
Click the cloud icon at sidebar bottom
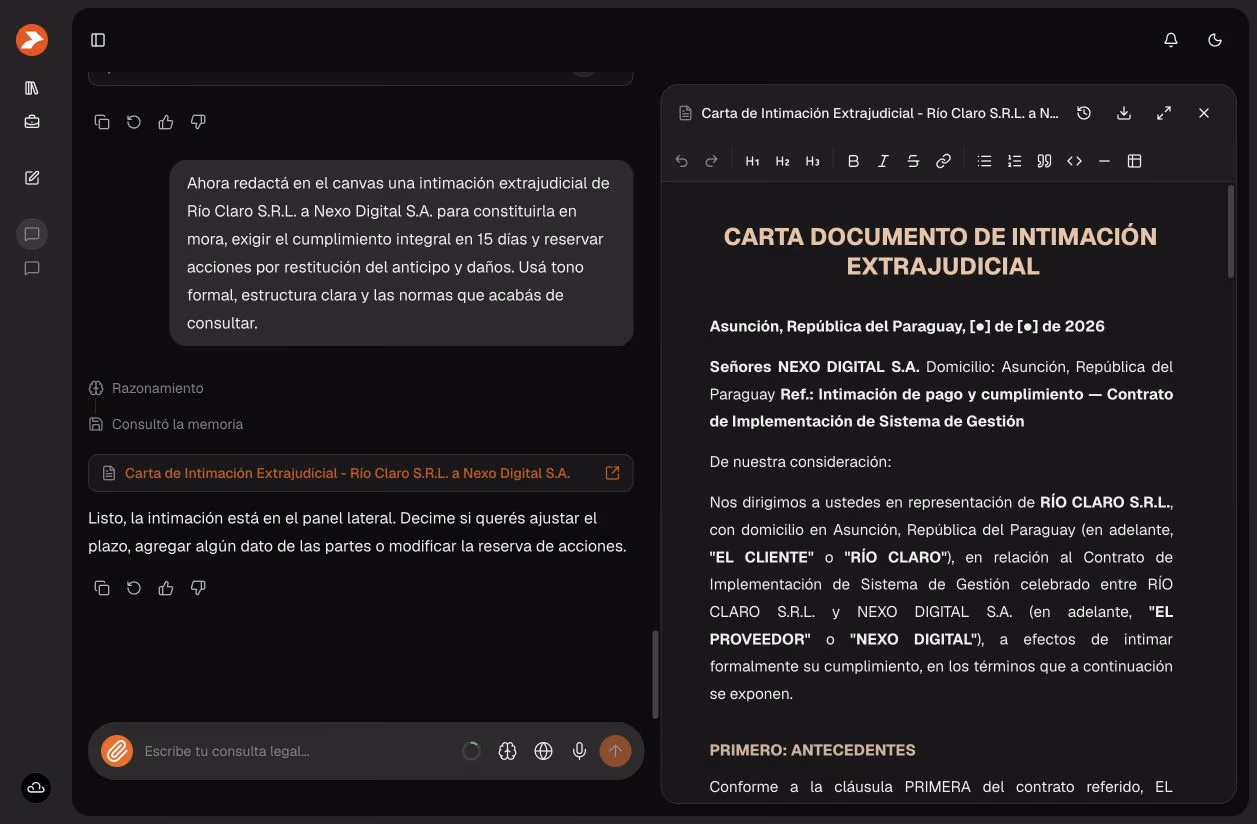(36, 788)
